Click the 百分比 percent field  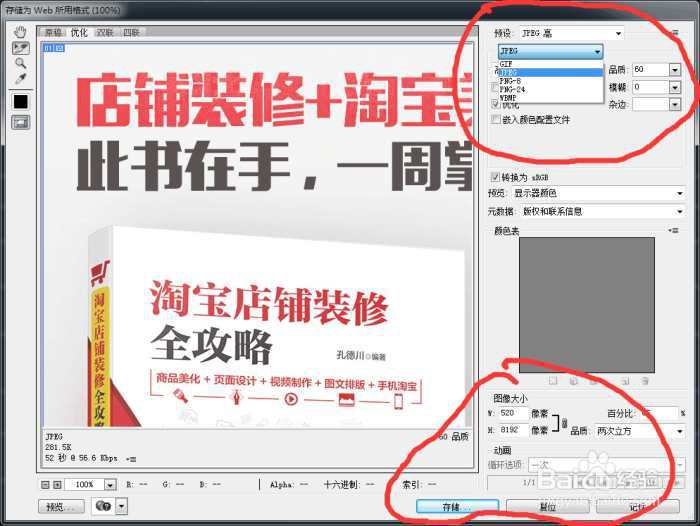(x=659, y=413)
